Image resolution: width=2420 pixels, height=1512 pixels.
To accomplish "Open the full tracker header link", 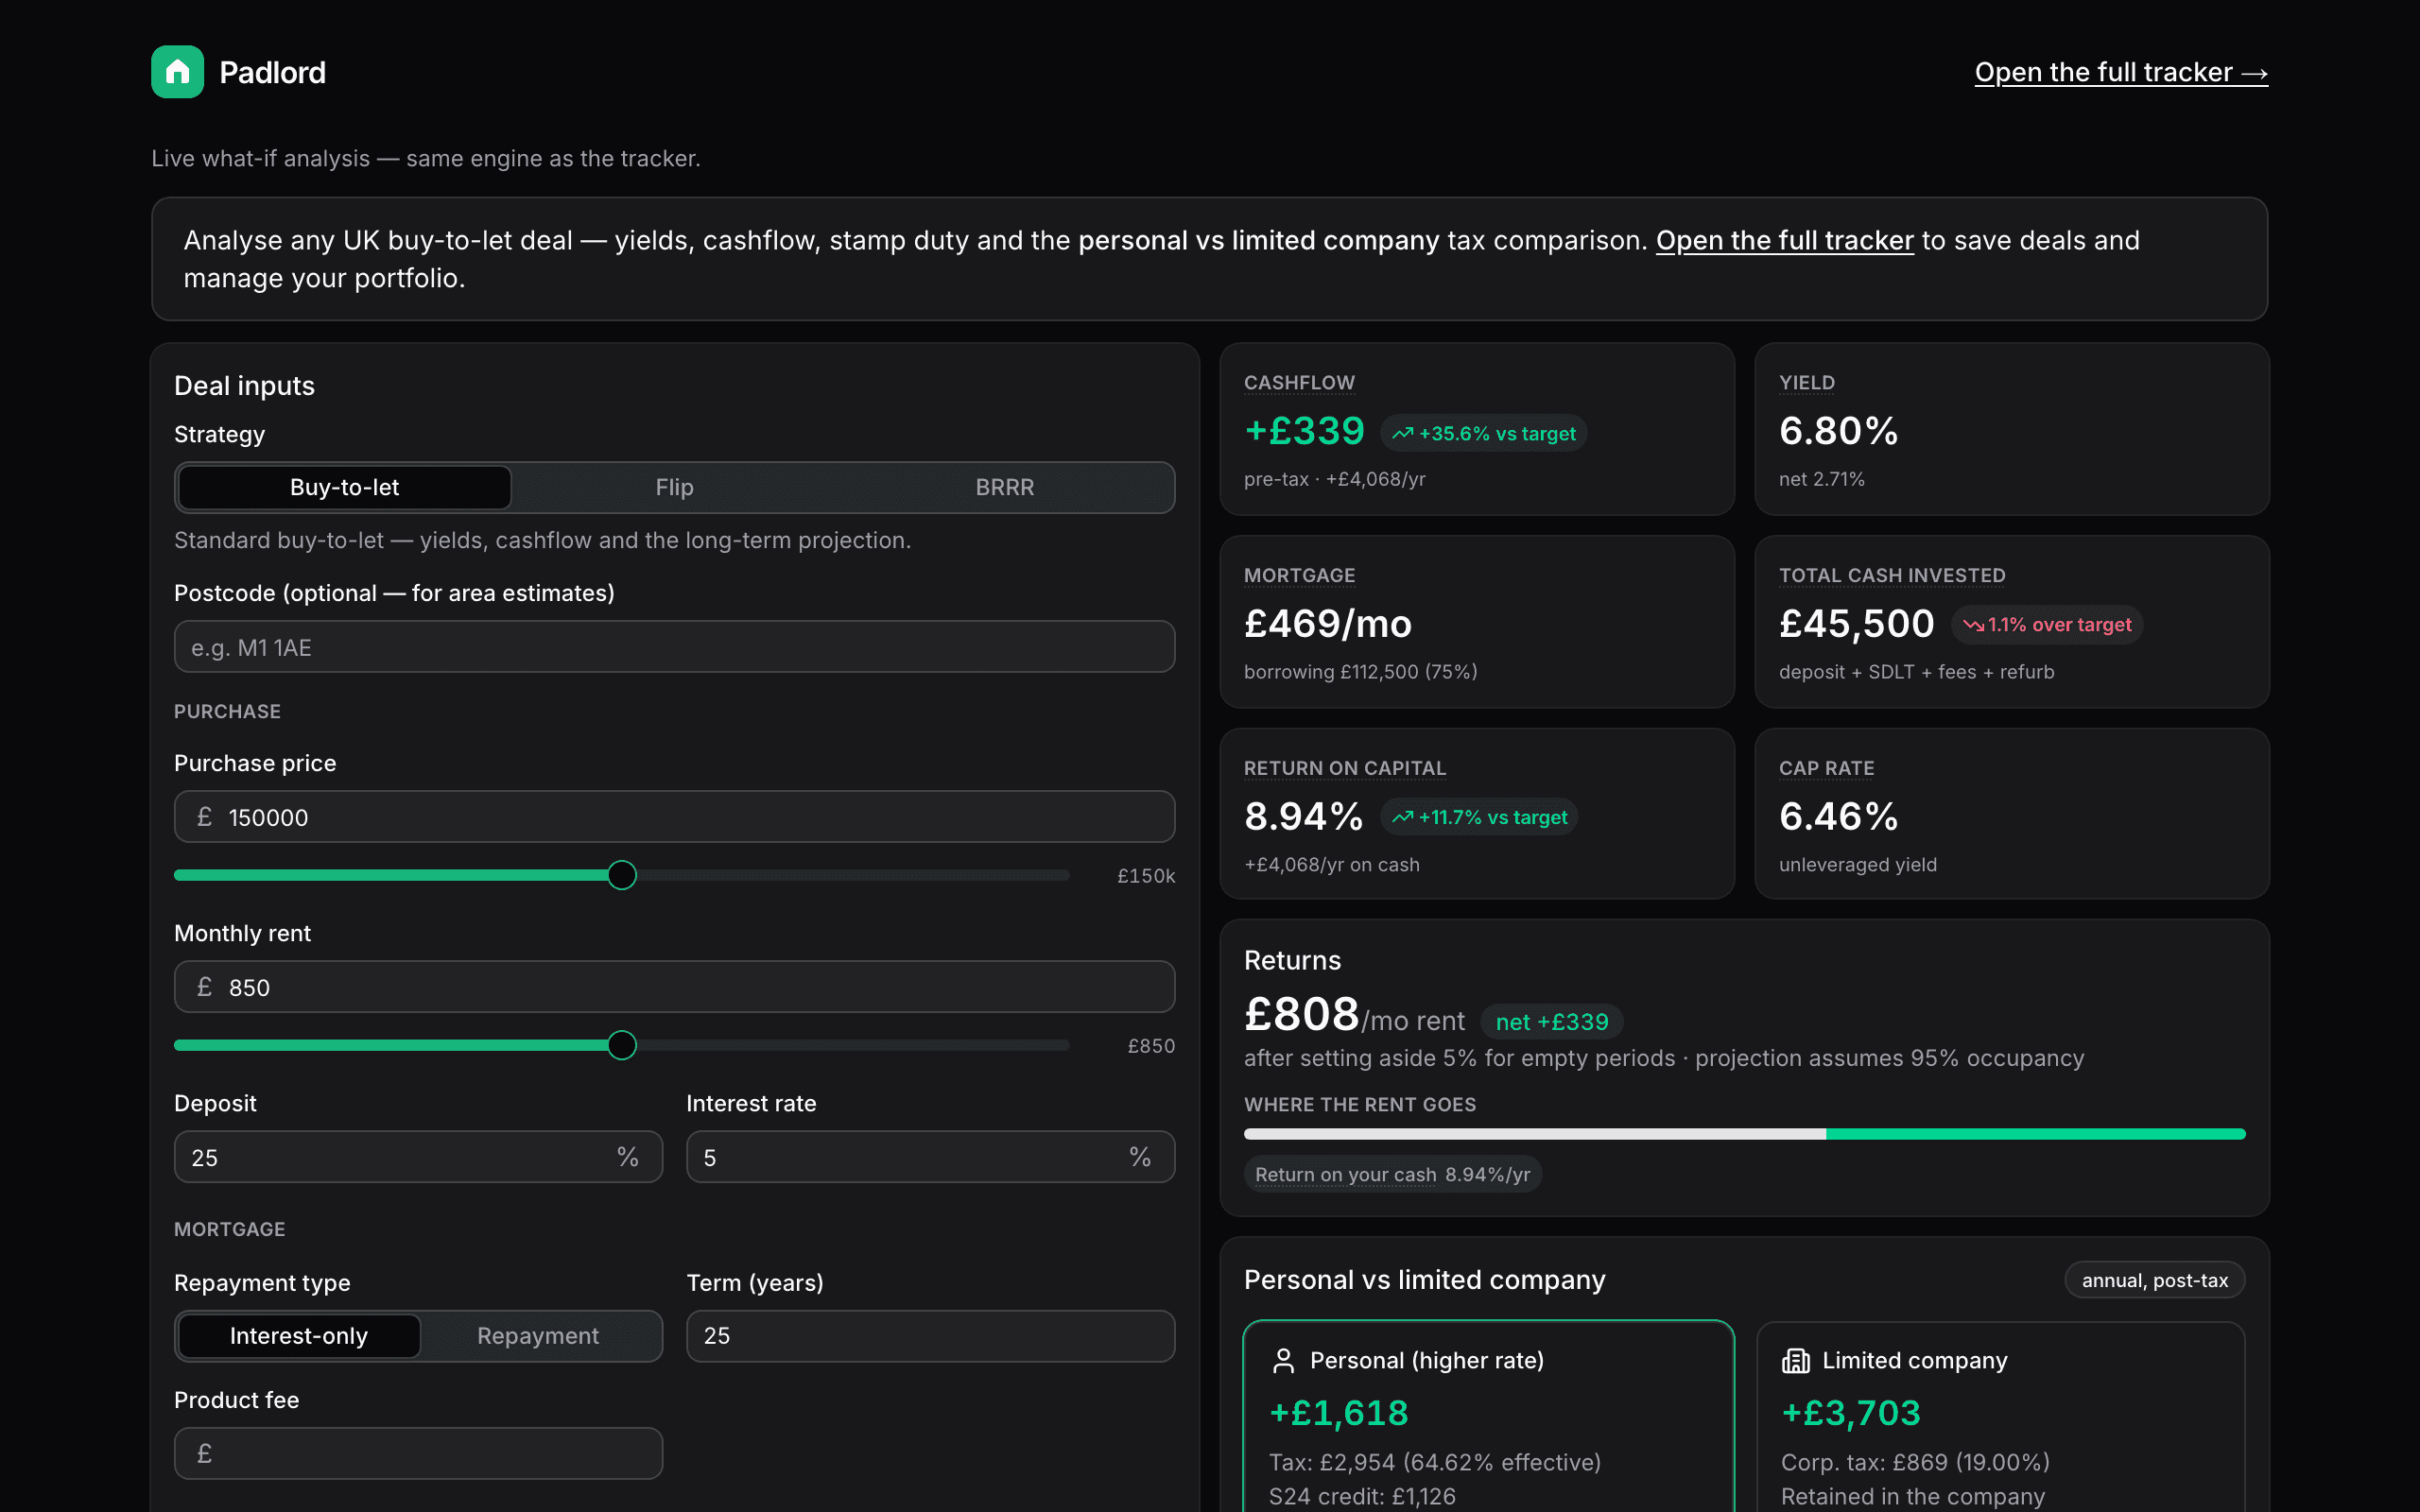I will (x=2121, y=72).
